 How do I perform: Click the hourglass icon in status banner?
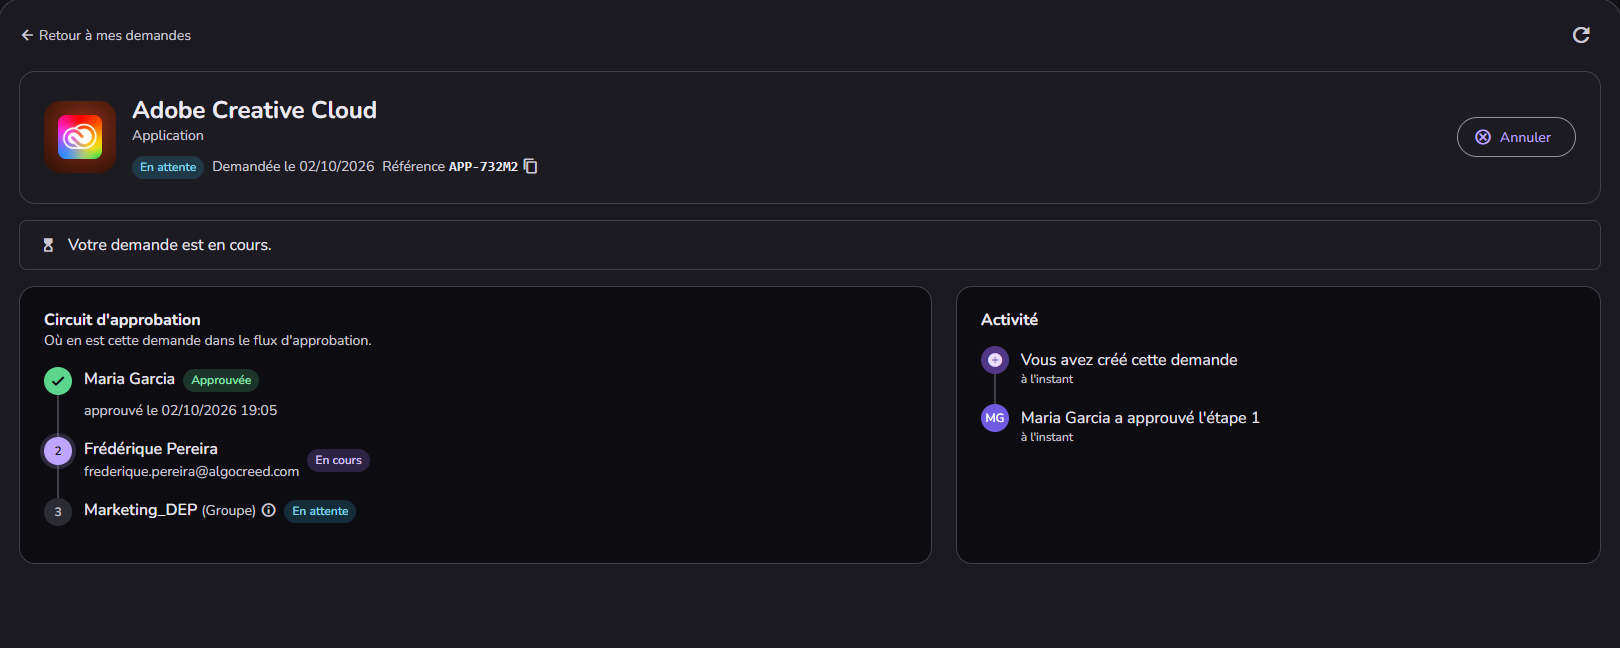pos(48,245)
